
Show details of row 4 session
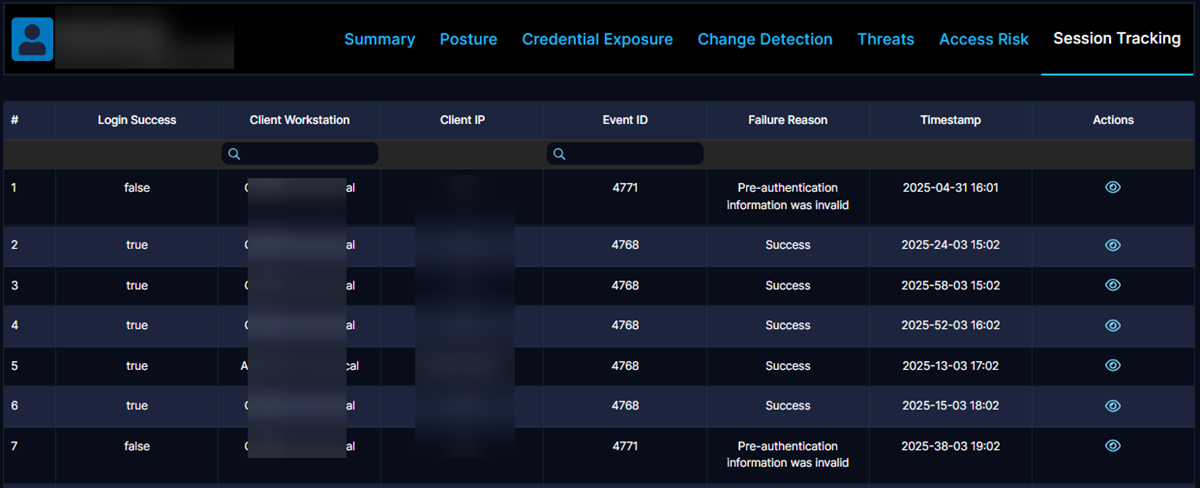(1112, 325)
